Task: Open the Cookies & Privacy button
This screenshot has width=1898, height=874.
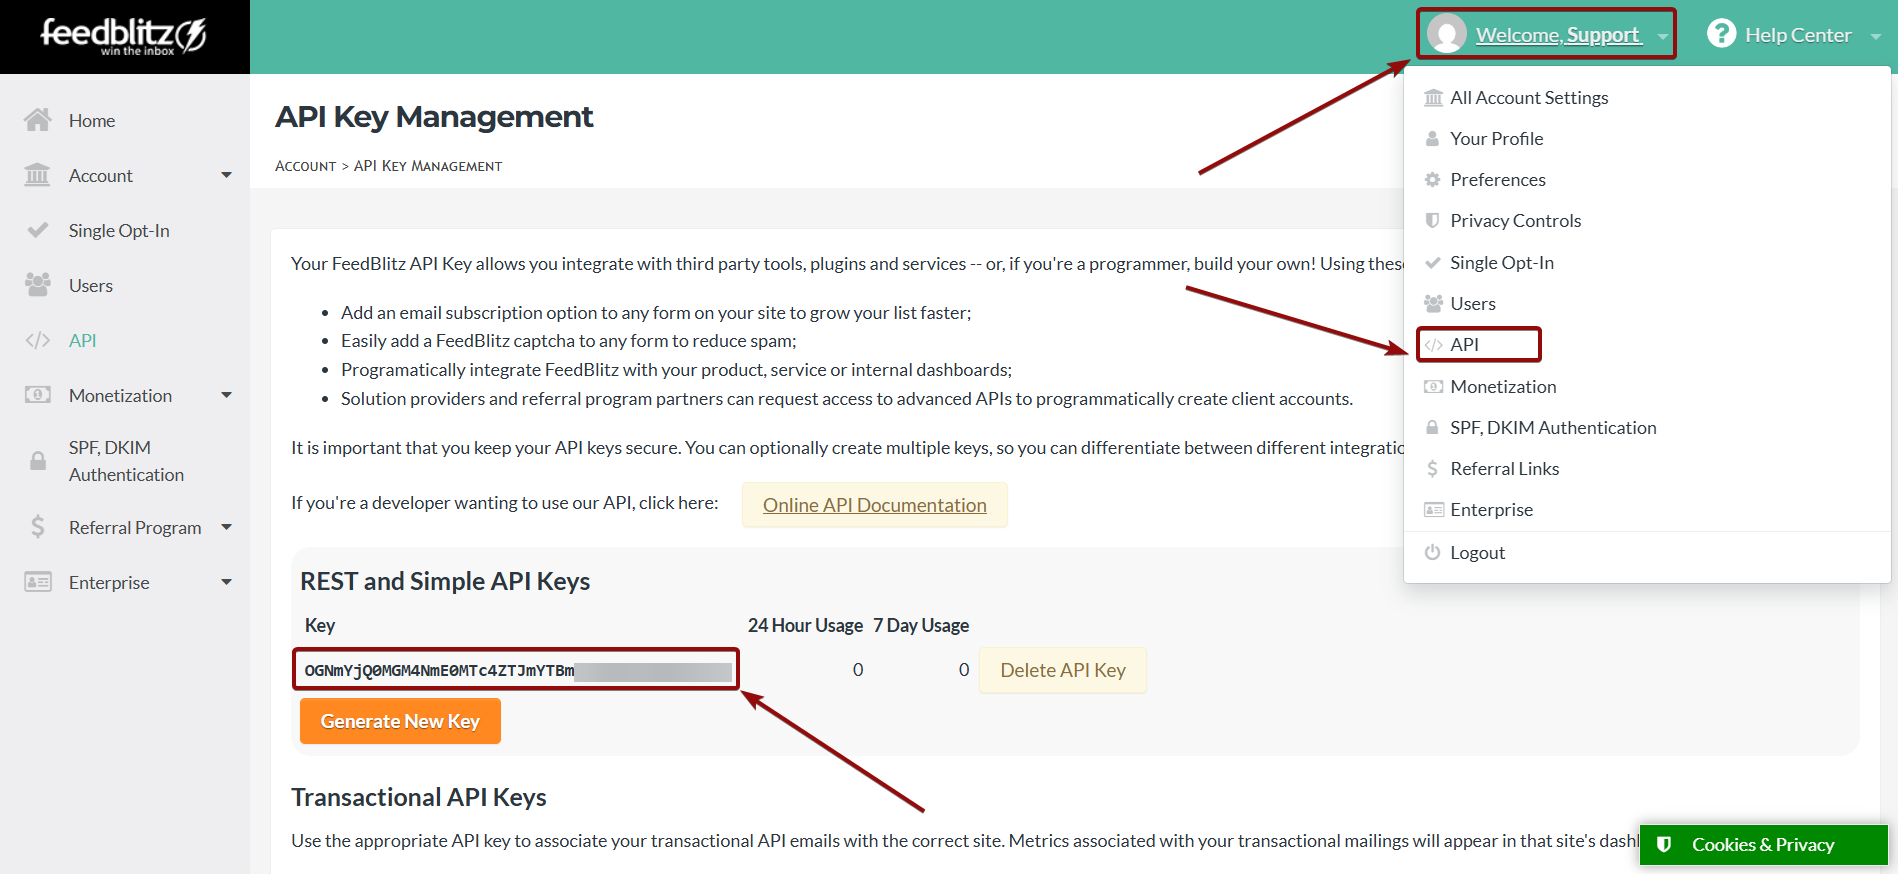Action: coord(1763,844)
